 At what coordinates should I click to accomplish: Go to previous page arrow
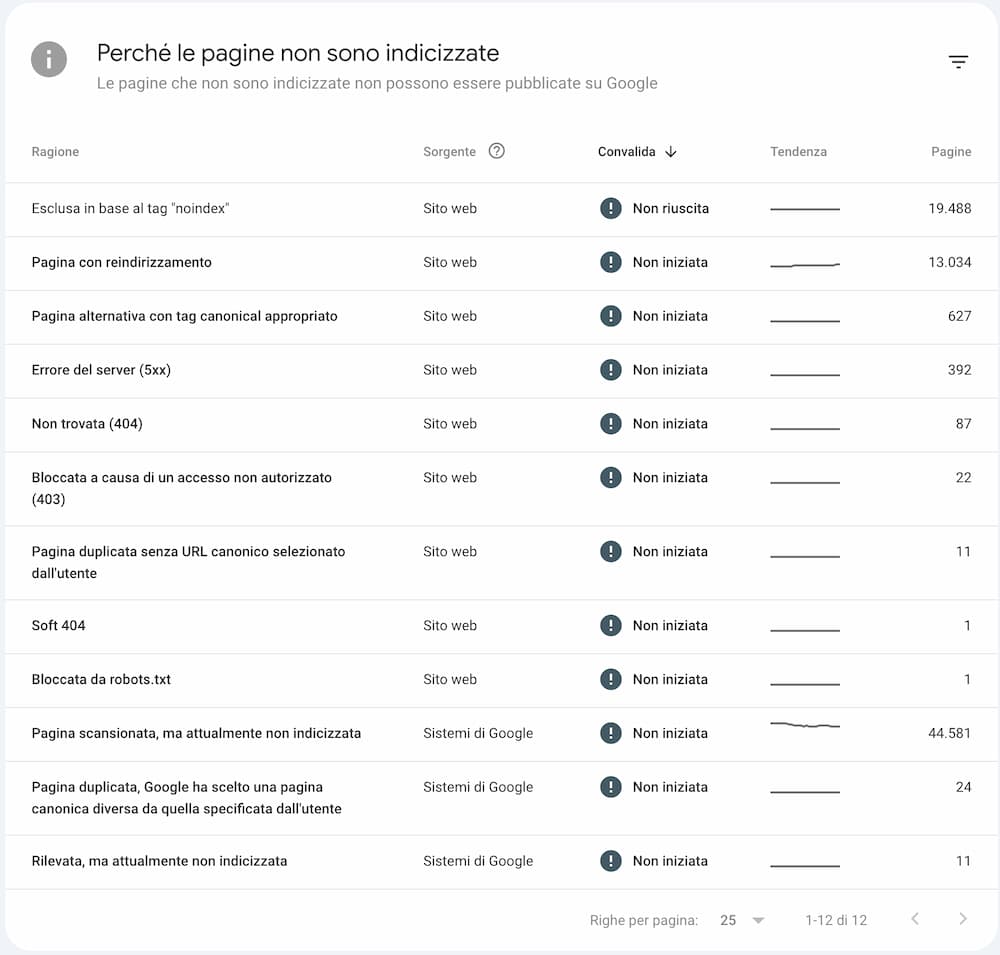click(915, 919)
